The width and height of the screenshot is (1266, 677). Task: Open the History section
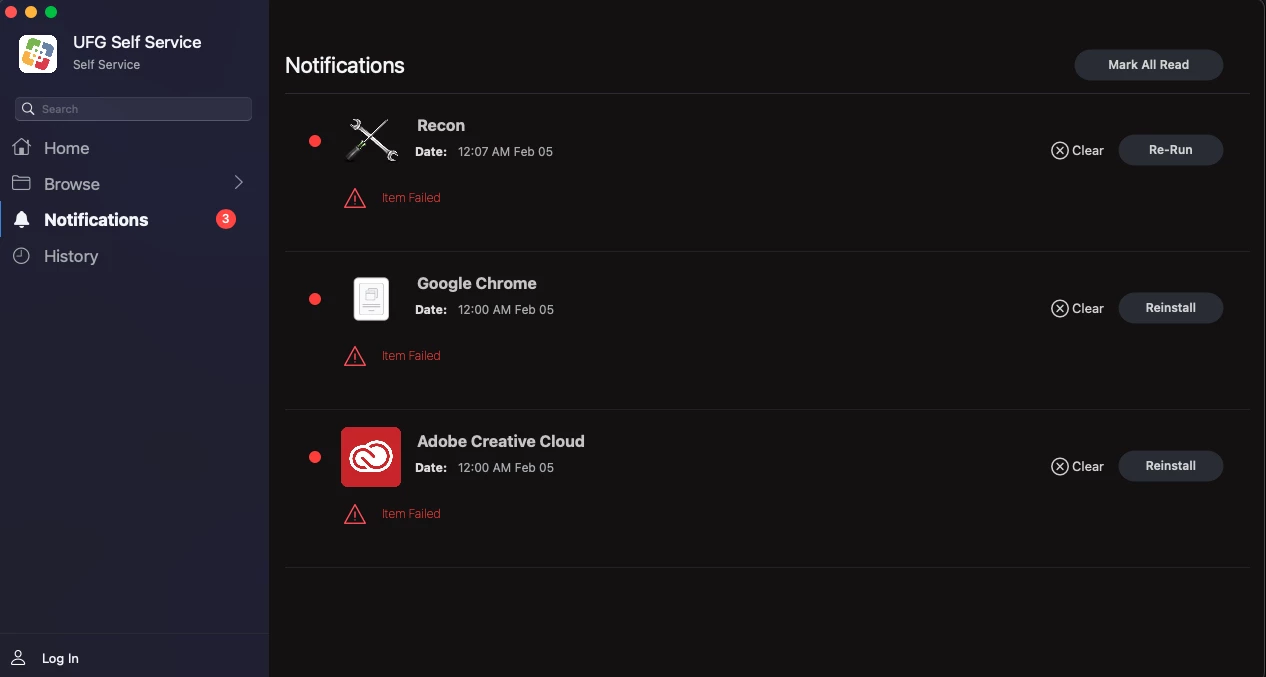pos(134,256)
